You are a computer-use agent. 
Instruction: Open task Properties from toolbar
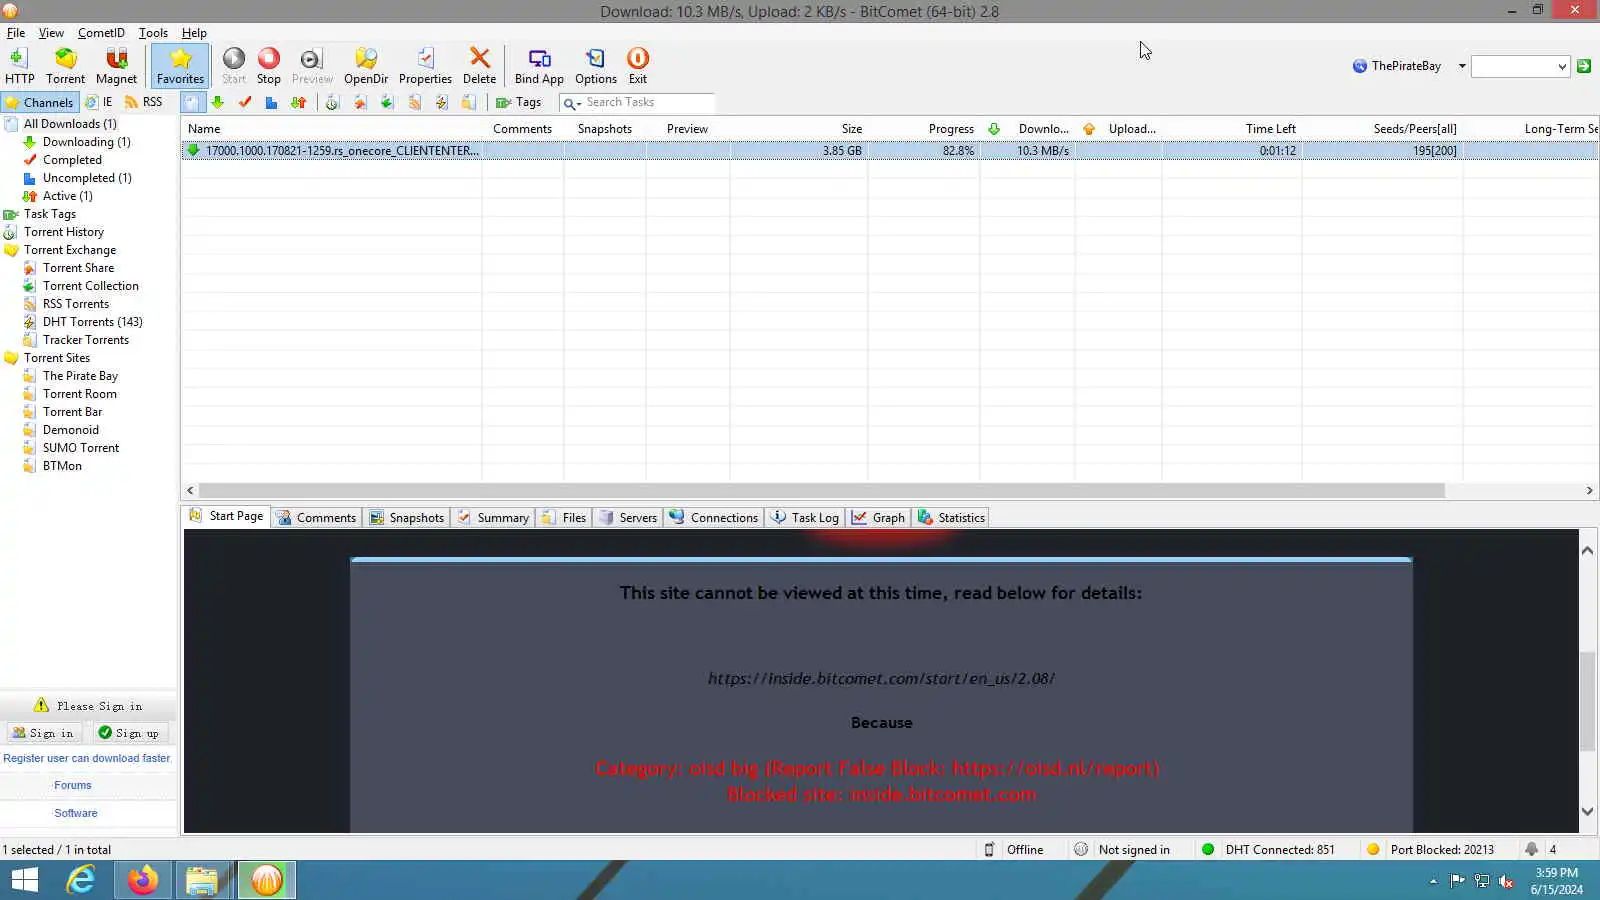425,66
